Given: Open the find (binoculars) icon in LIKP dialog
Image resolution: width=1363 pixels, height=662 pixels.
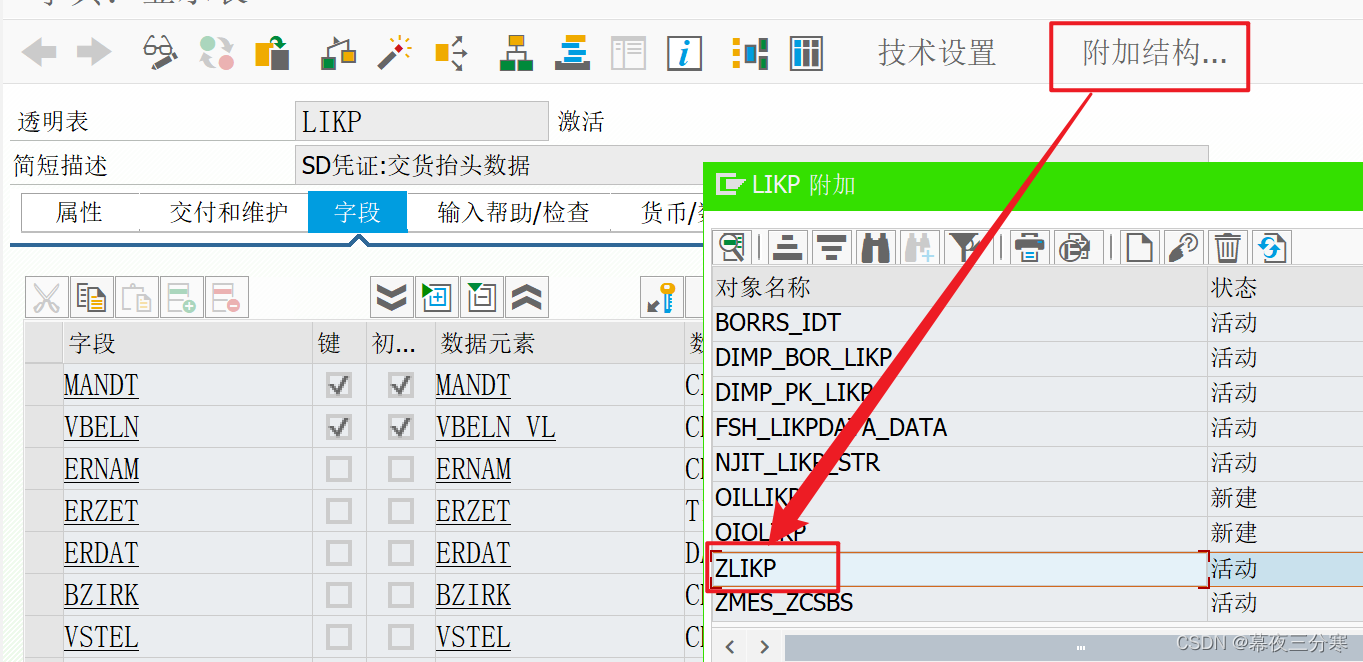Looking at the screenshot, I should tap(875, 247).
